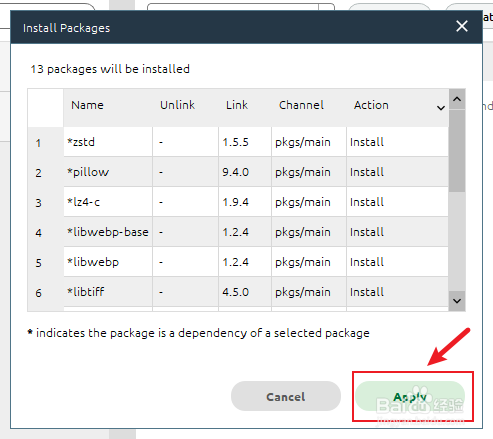The image size is (493, 439).
Task: Click the Channel column header
Action: pos(301,105)
